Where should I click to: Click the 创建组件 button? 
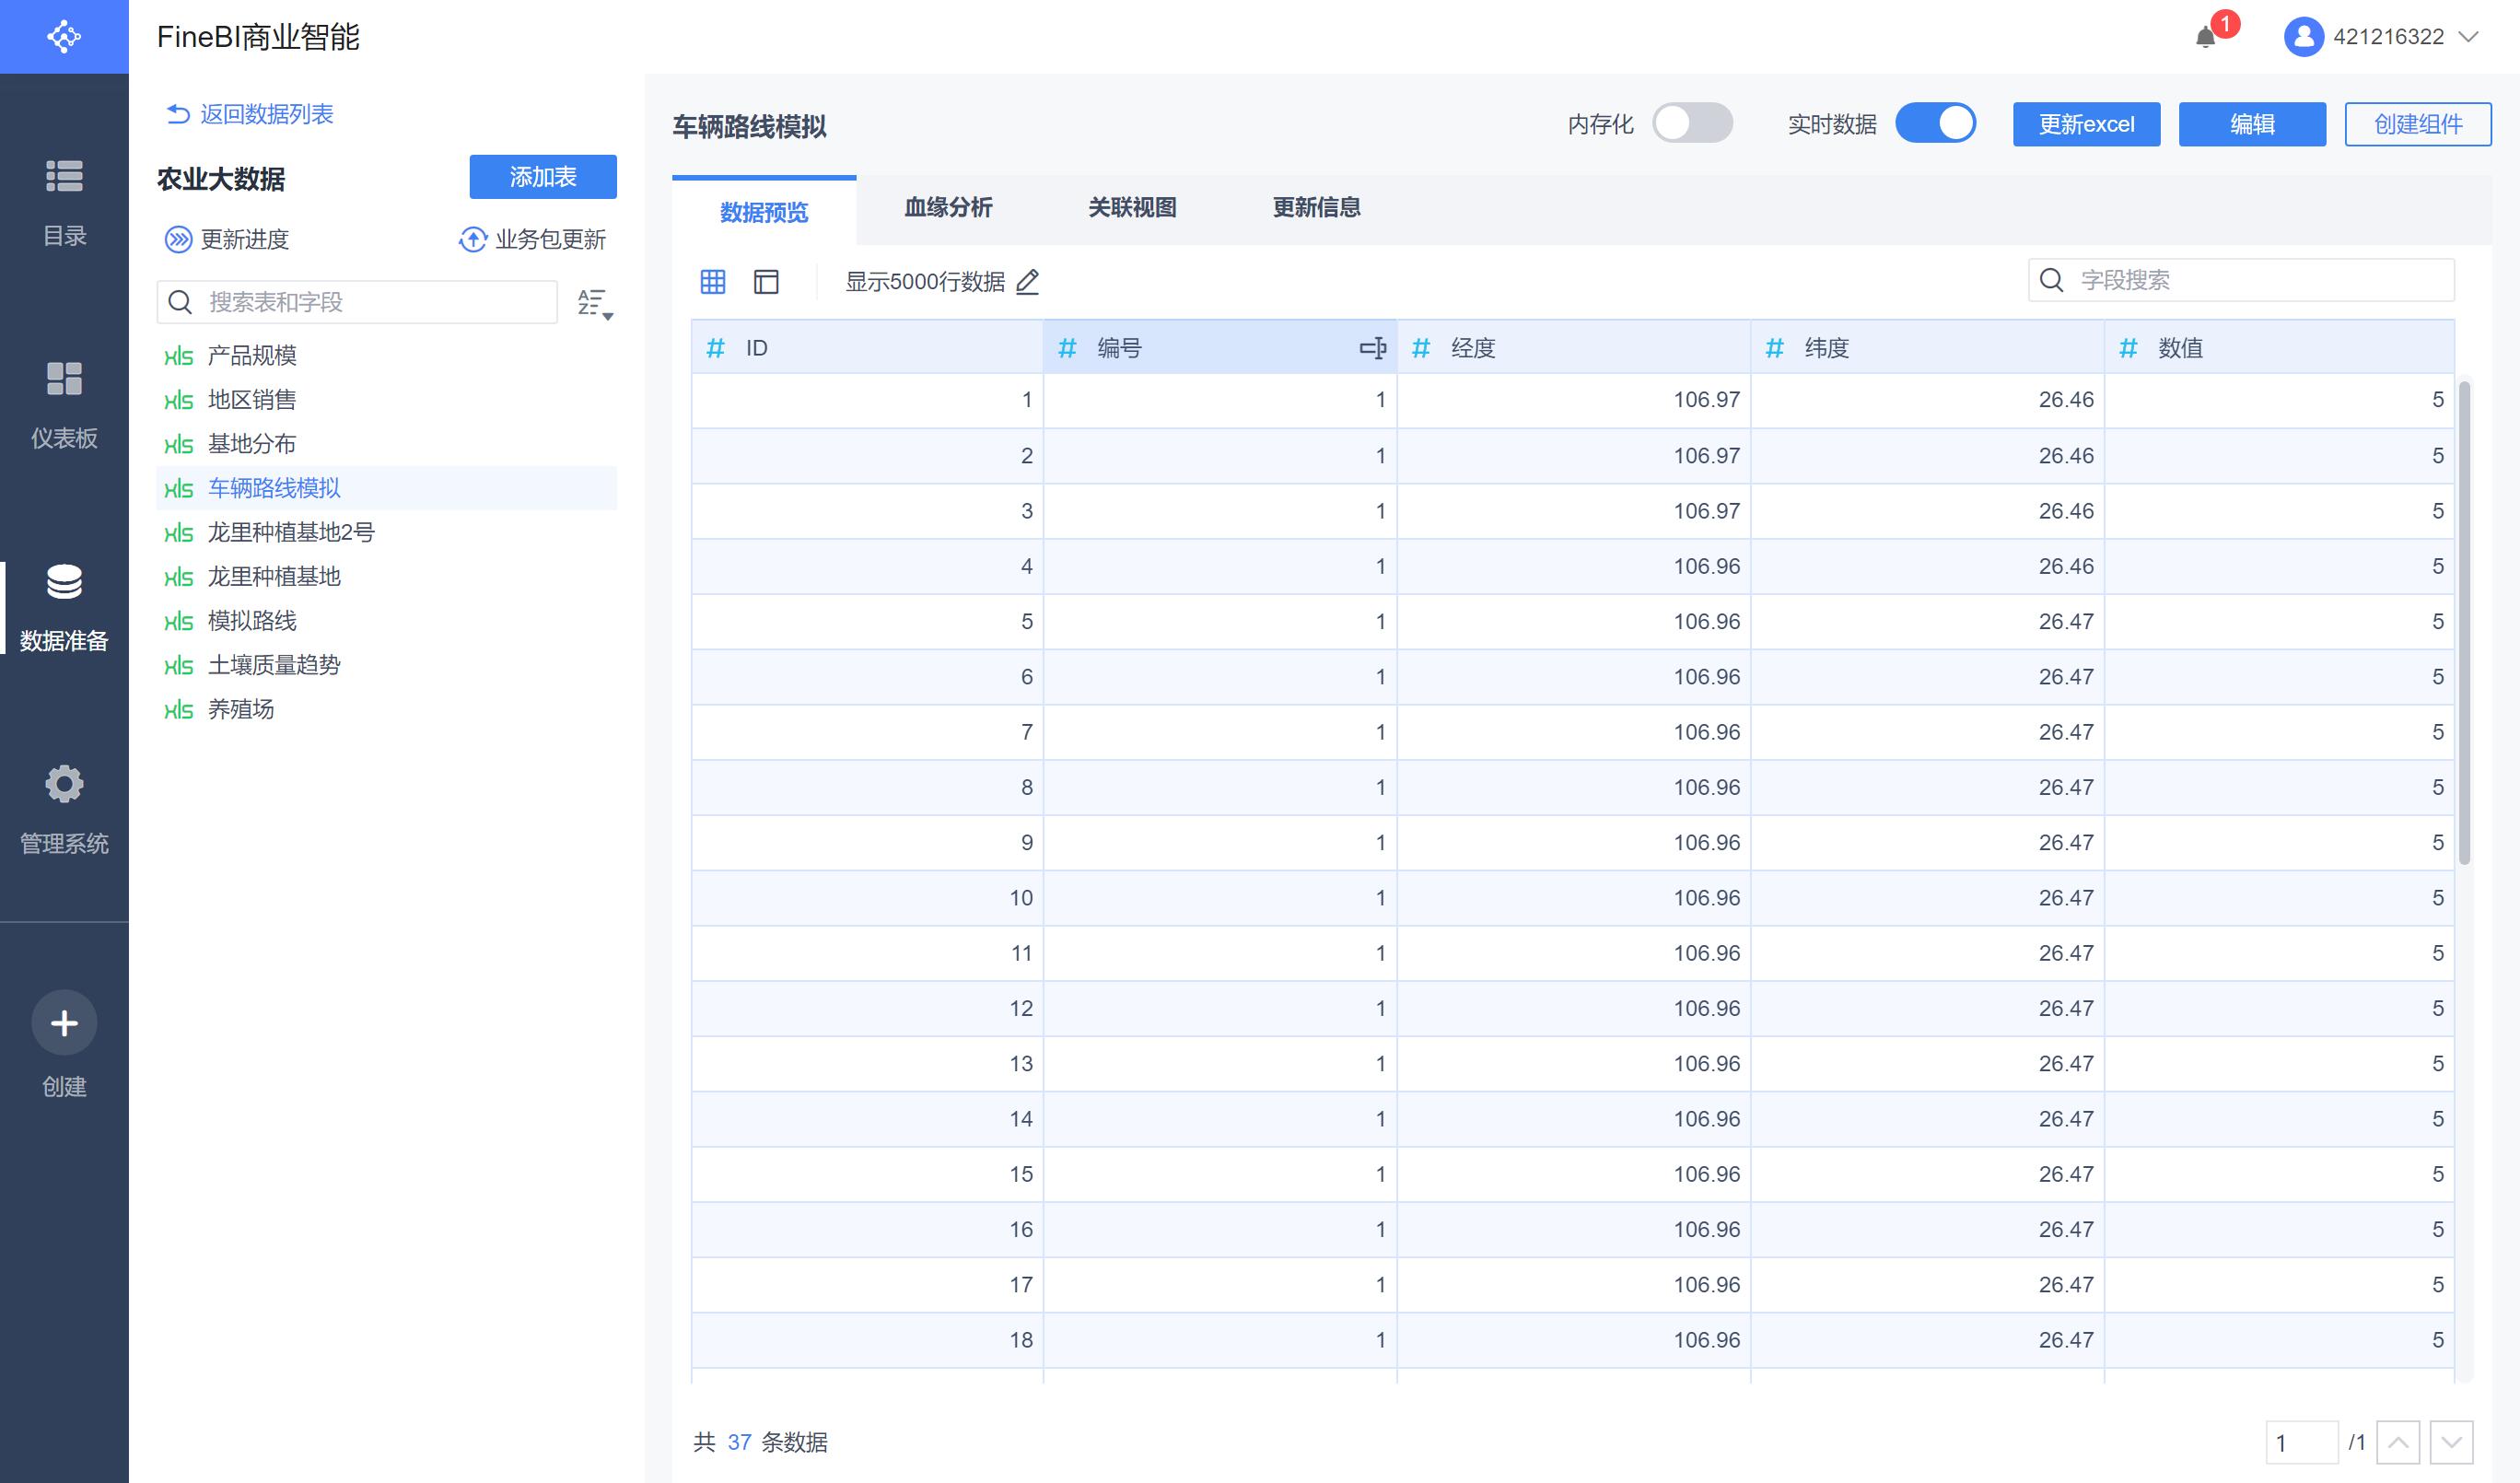[2418, 124]
